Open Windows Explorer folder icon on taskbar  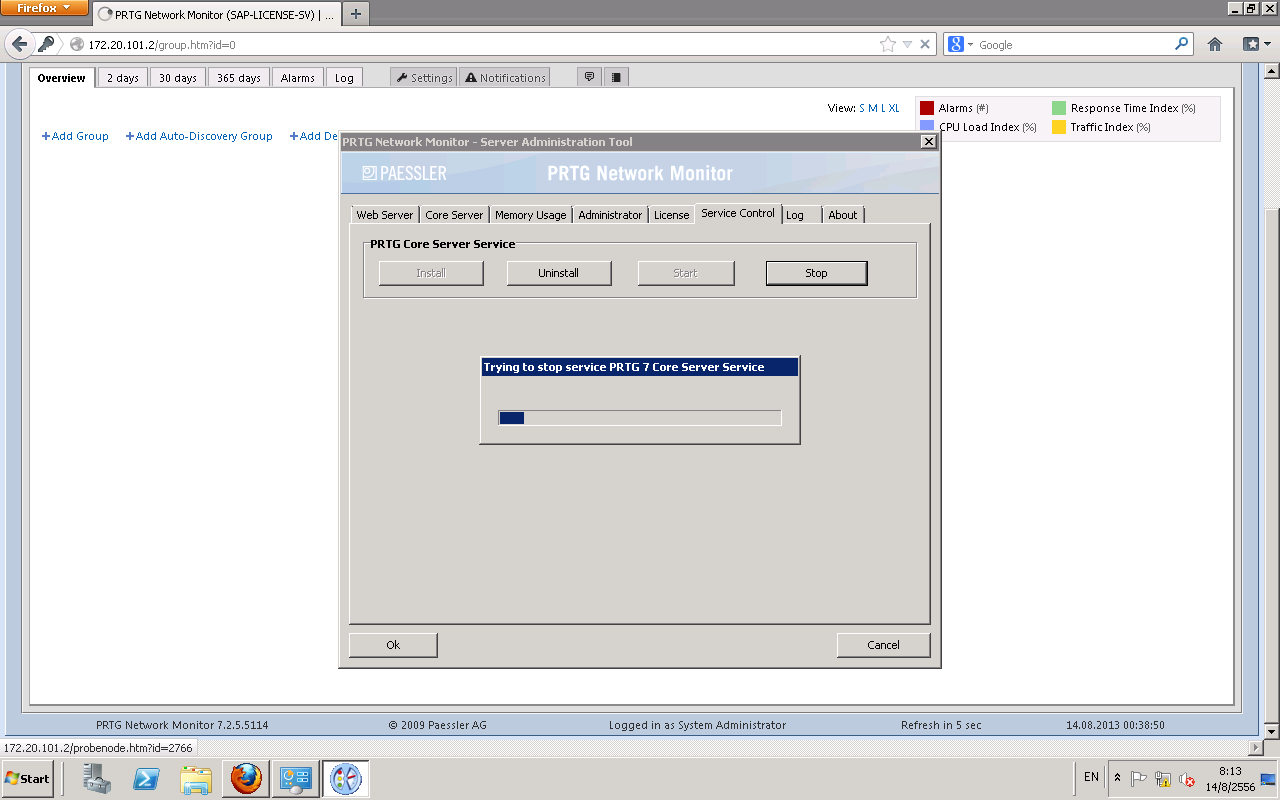(x=196, y=778)
